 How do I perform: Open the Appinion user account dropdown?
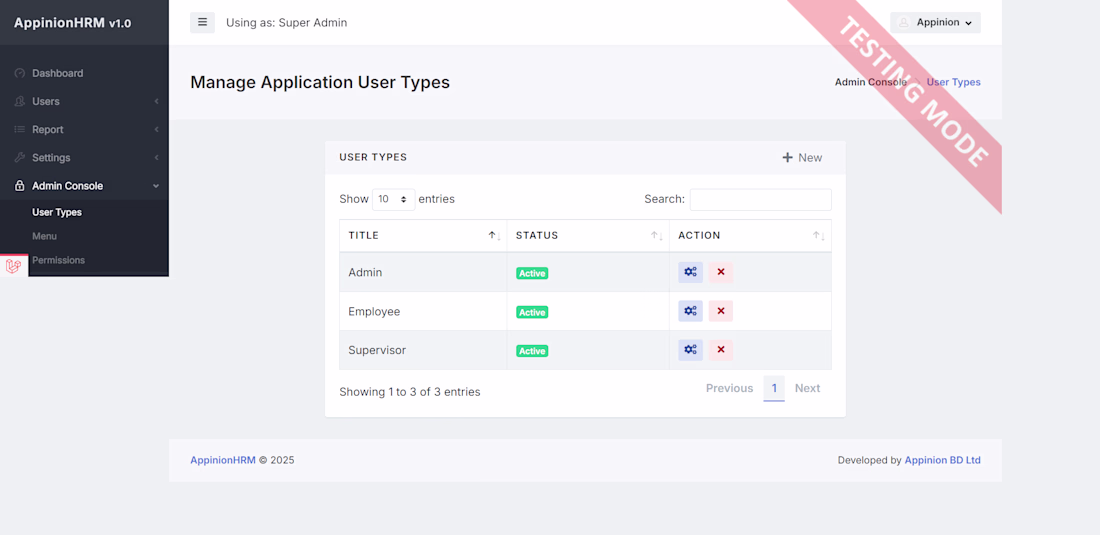[x=935, y=22]
